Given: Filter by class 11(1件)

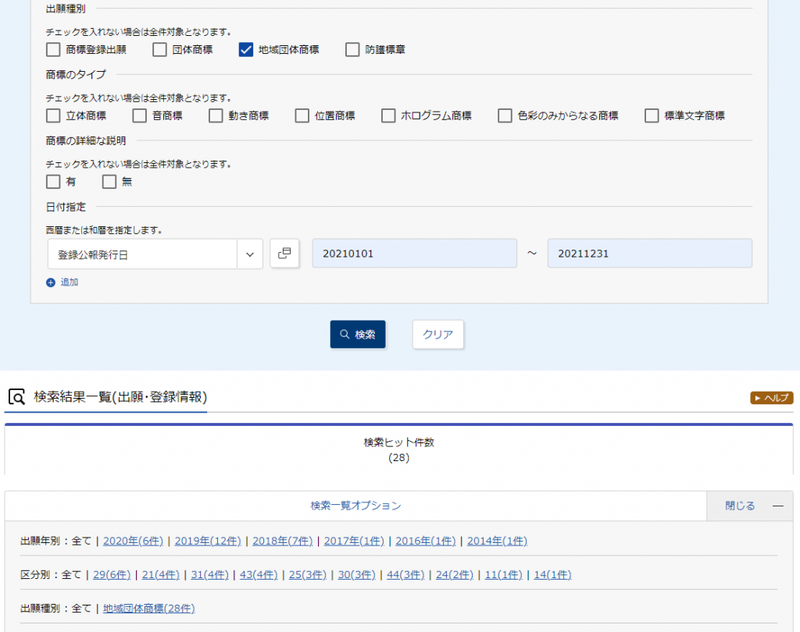Looking at the screenshot, I should pyautogui.click(x=504, y=574).
